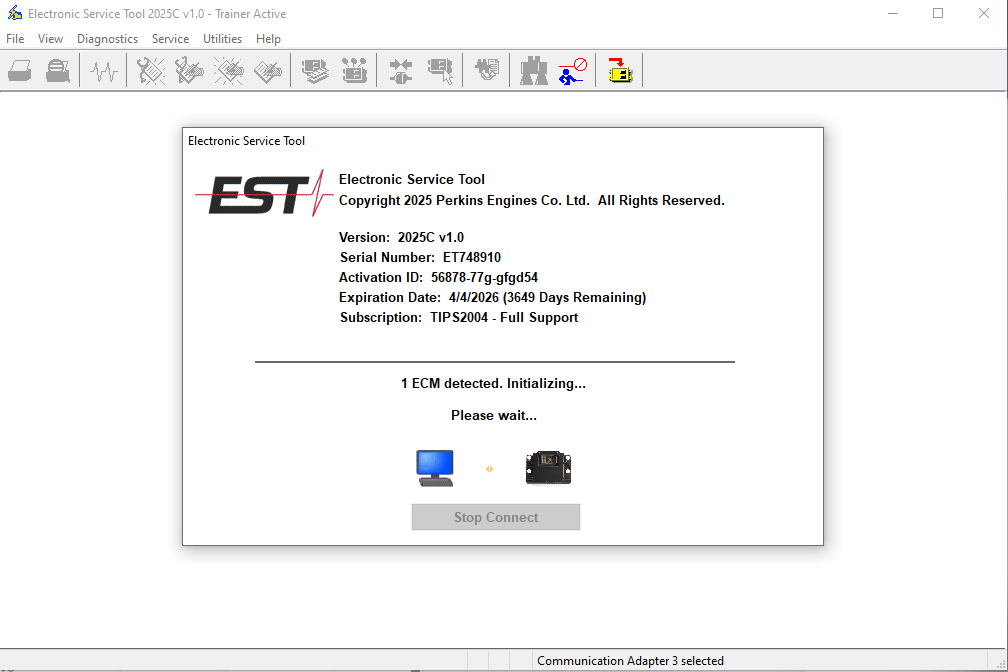This screenshot has width=1008, height=672.
Task: Click the binoculars toolbar icon
Action: [534, 71]
